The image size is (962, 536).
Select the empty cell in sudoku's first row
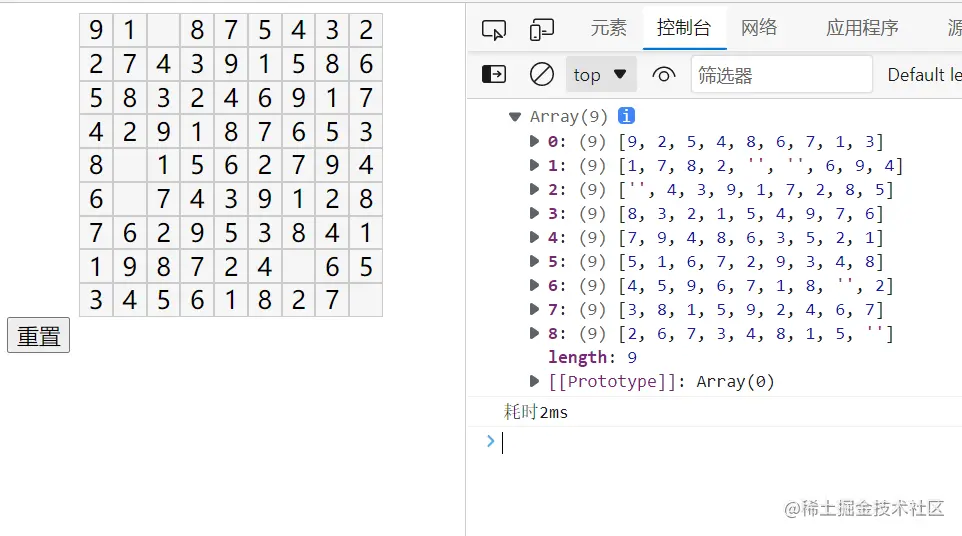coord(163,30)
